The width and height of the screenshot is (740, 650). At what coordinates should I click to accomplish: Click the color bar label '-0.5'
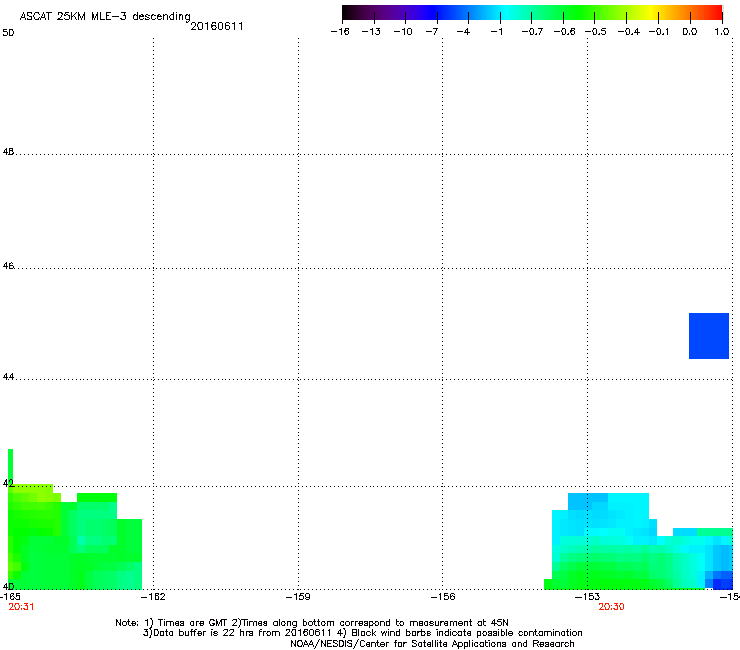point(596,32)
